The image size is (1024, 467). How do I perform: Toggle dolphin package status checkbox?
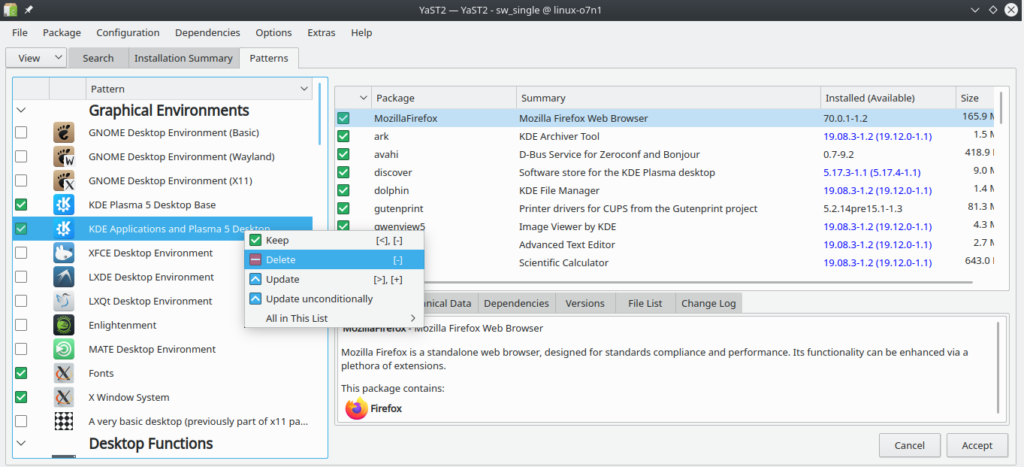[x=343, y=191]
